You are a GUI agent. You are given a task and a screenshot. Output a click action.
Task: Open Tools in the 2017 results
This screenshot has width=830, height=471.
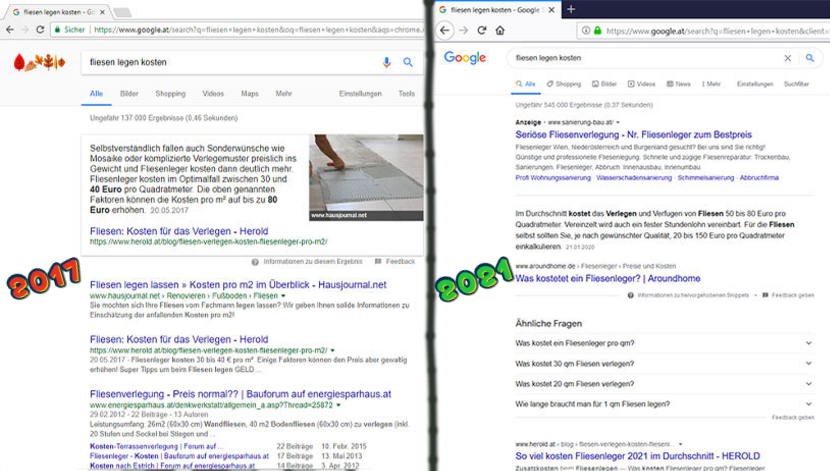[407, 94]
